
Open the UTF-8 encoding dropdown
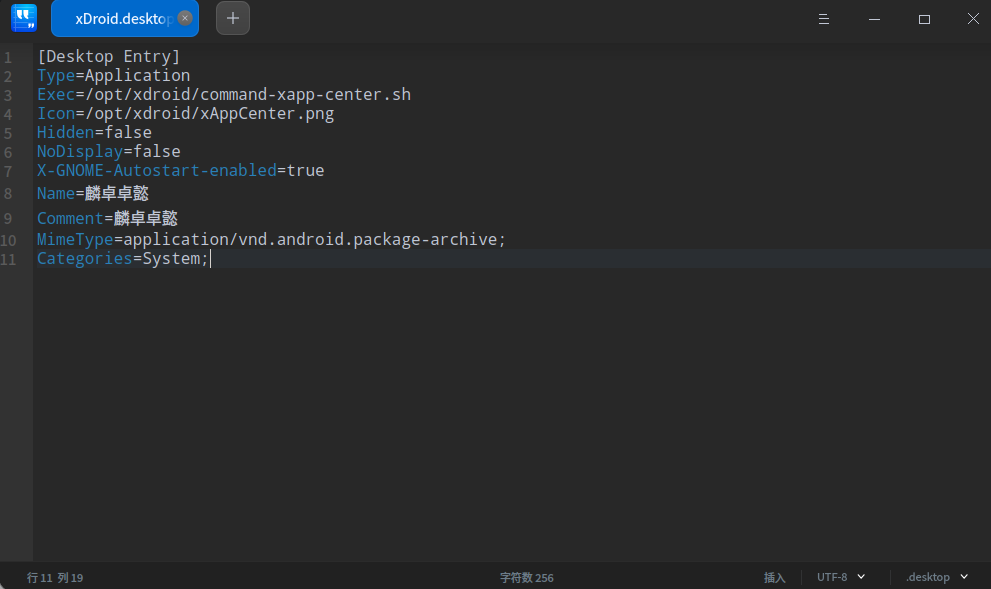coord(840,577)
